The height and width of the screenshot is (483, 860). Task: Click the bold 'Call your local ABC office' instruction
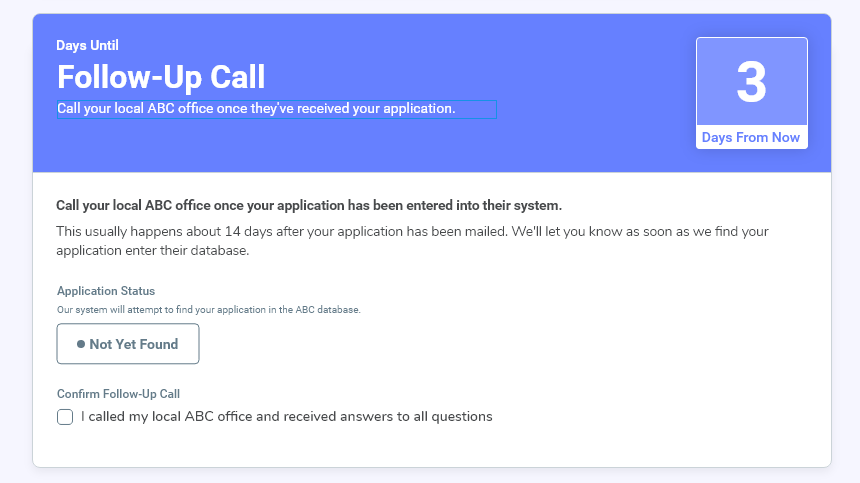coord(309,206)
